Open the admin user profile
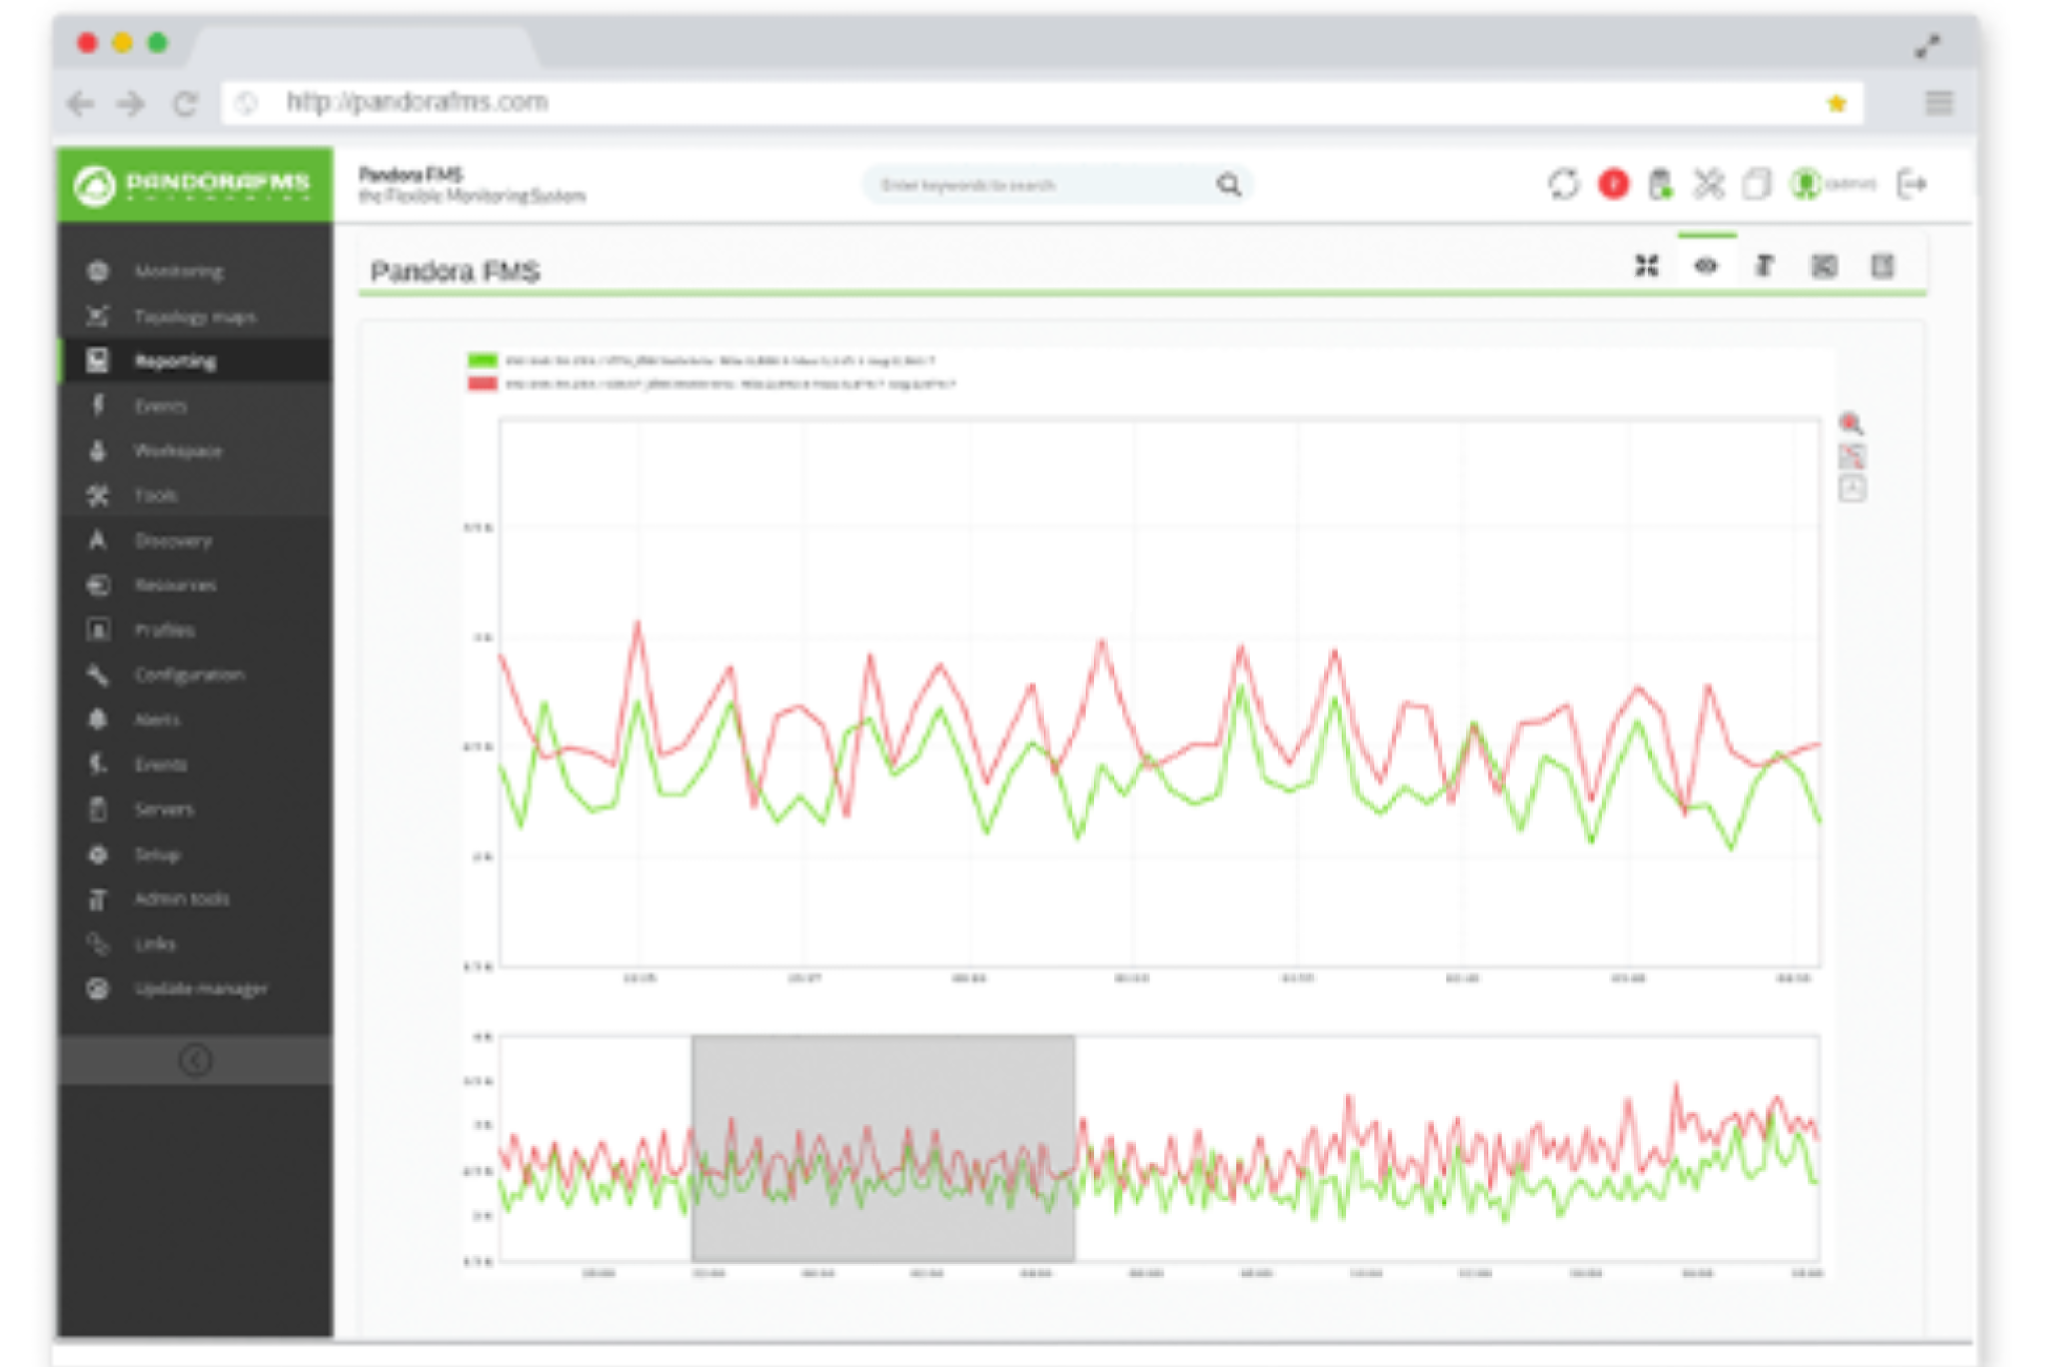Image resolution: width=2048 pixels, height=1367 pixels. point(1833,184)
